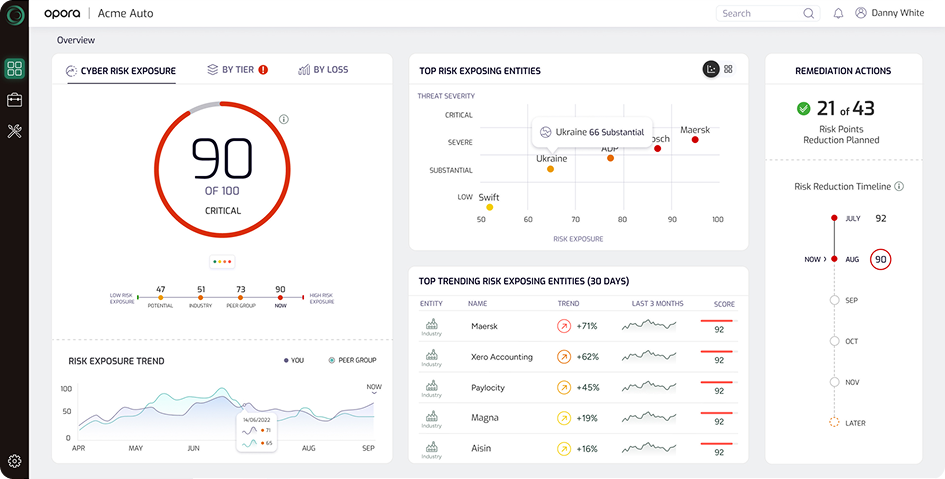Open the tools wrench icon in sidebar

[x=14, y=131]
